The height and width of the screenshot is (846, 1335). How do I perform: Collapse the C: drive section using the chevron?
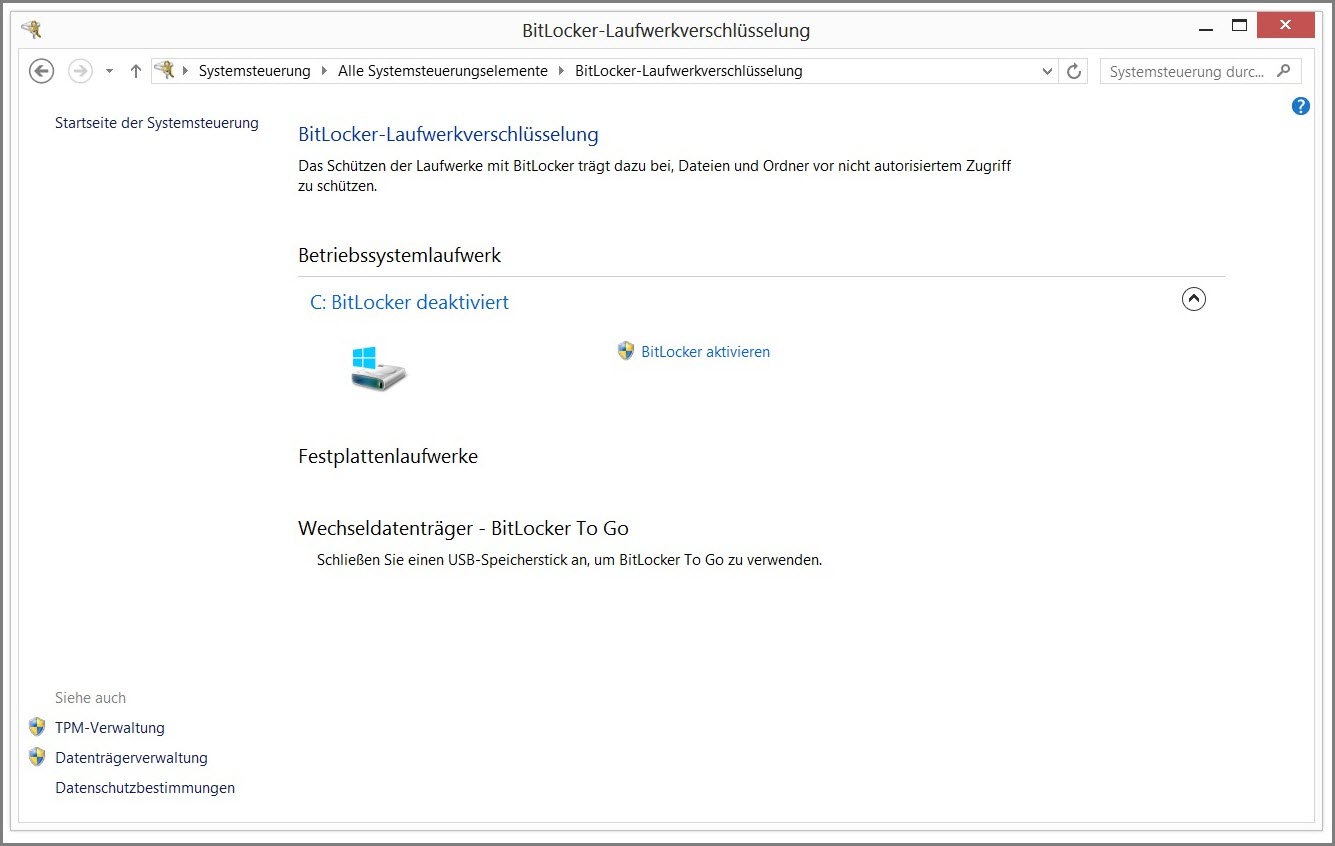click(1193, 299)
